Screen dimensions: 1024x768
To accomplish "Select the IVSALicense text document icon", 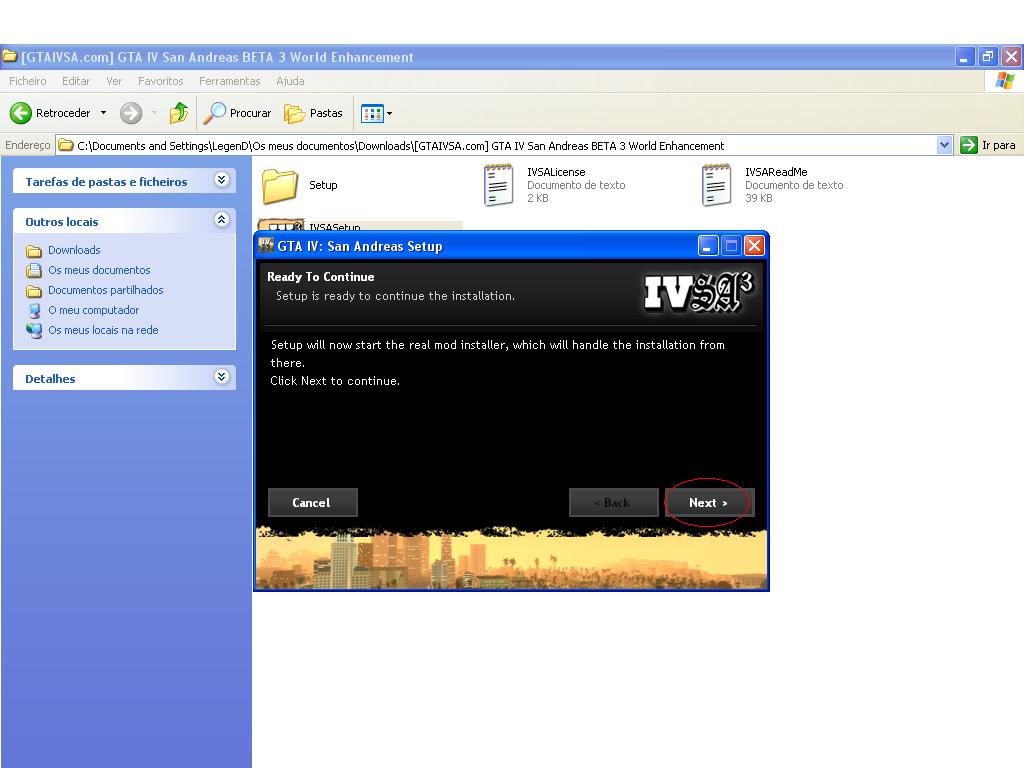I will pyautogui.click(x=498, y=185).
